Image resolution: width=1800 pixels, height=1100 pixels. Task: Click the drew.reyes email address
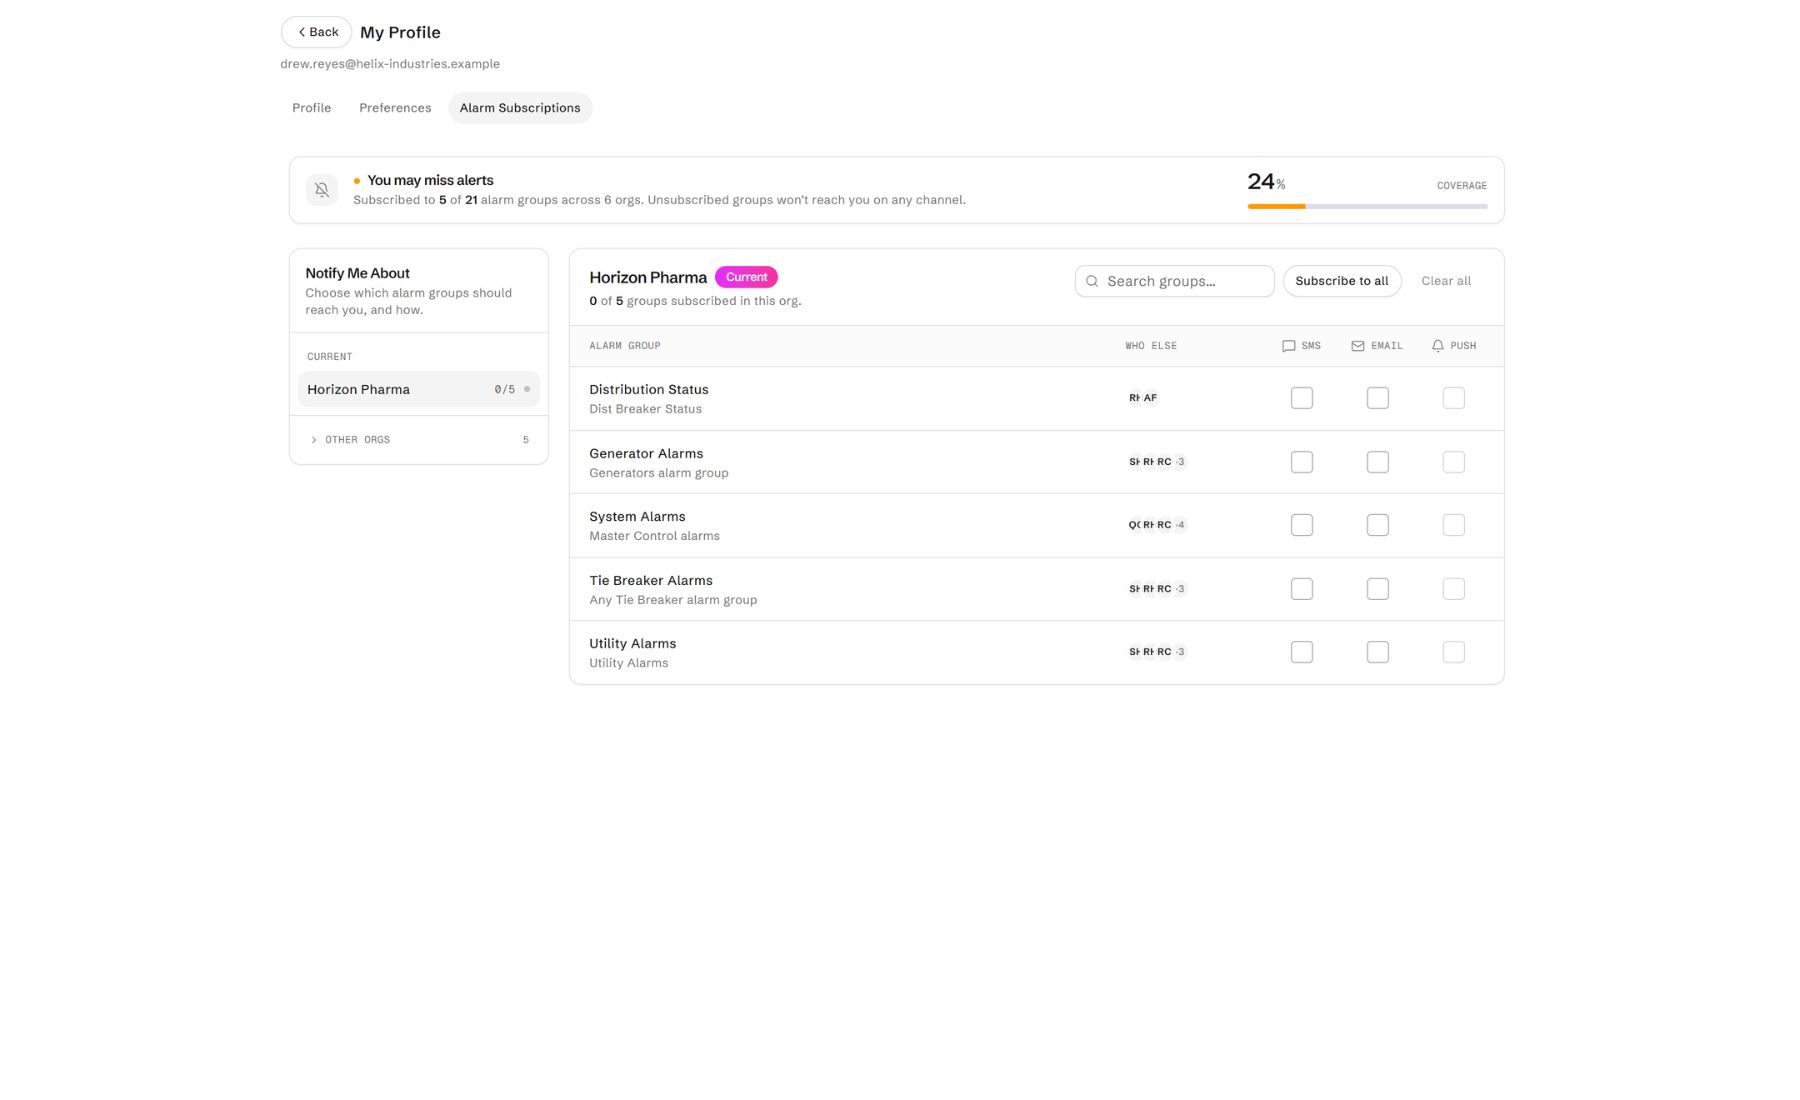coord(390,64)
